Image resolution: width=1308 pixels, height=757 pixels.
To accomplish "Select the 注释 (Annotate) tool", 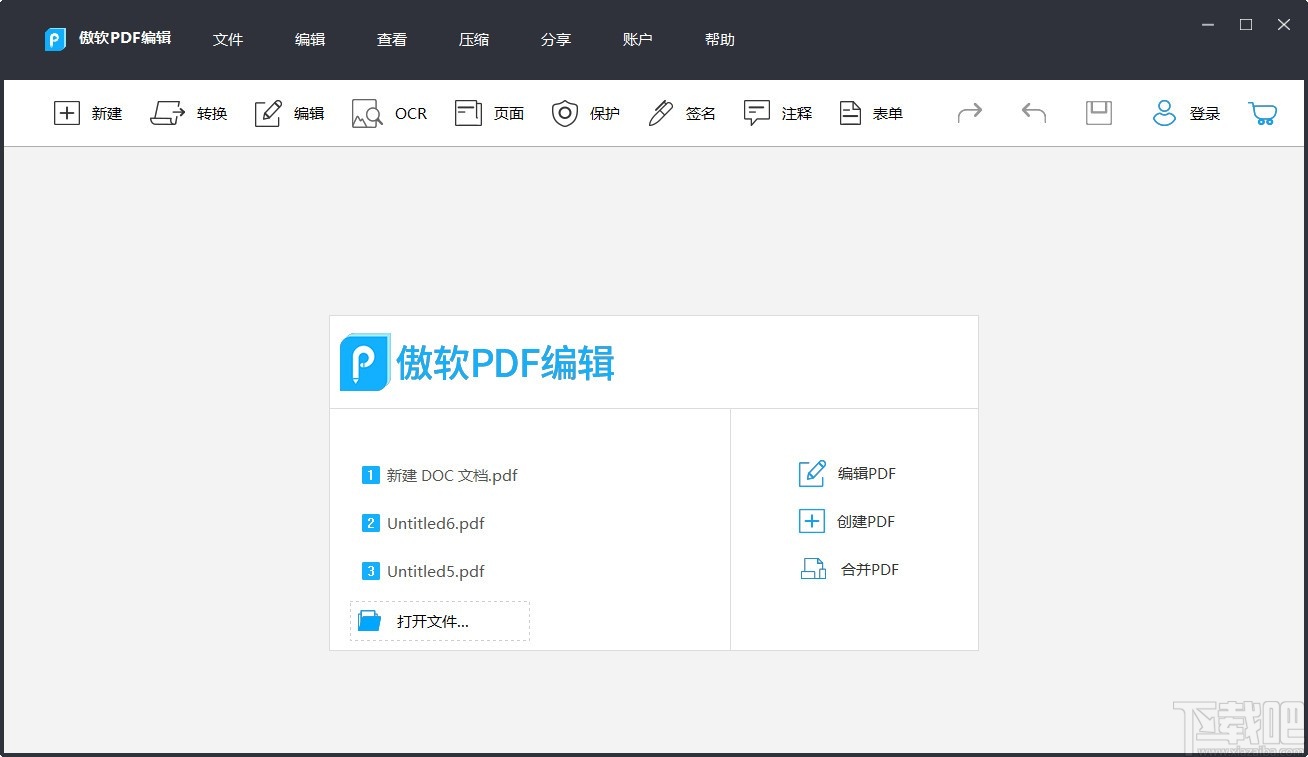I will point(777,113).
